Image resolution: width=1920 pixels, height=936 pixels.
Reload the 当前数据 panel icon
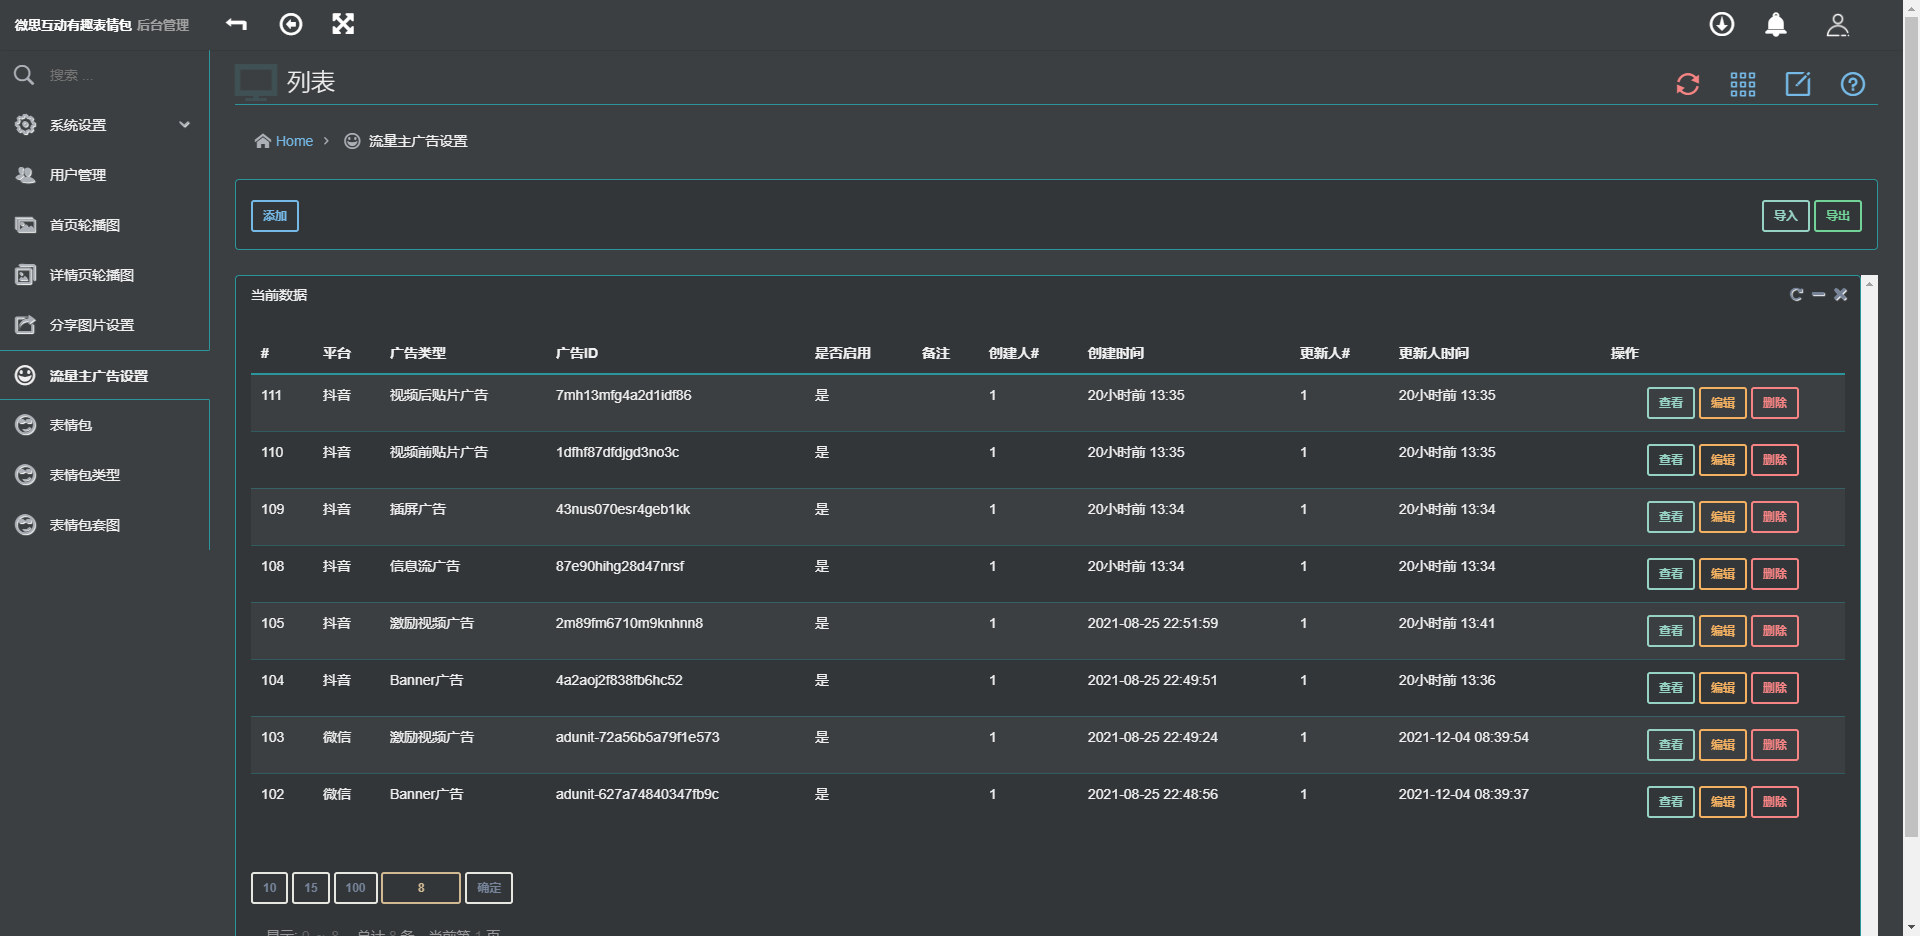coord(1797,295)
